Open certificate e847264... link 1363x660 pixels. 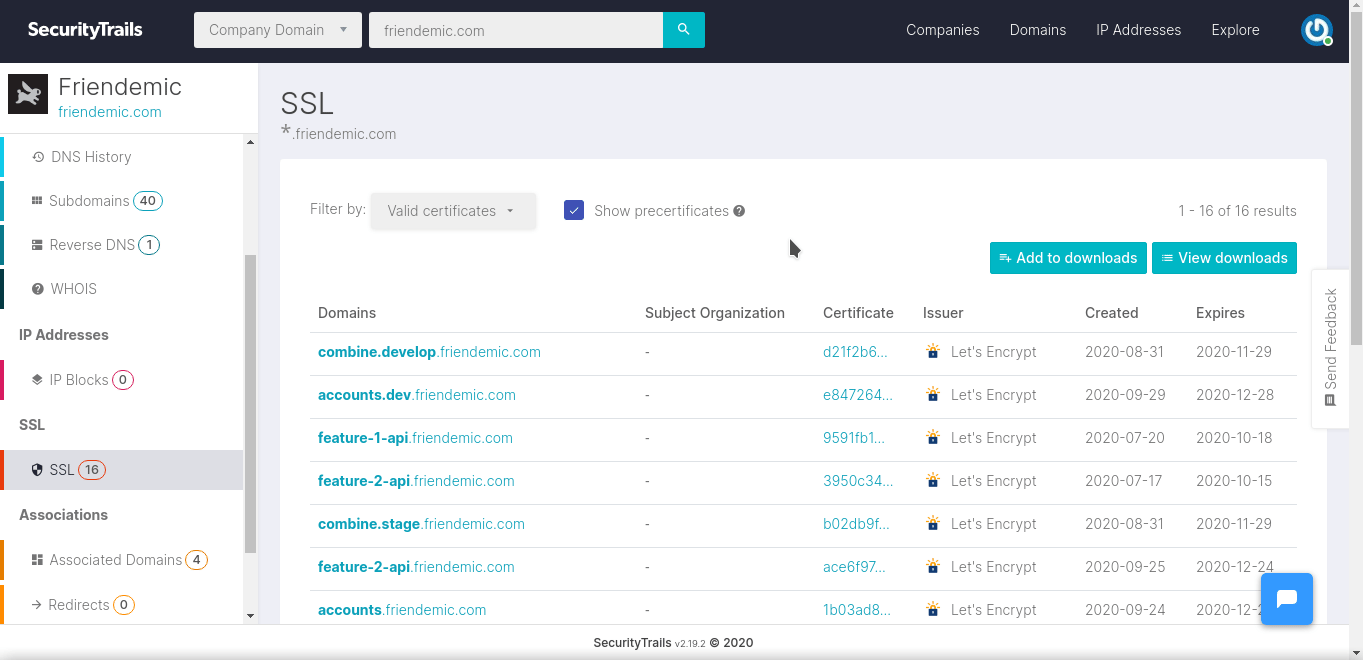pyautogui.click(x=858, y=395)
